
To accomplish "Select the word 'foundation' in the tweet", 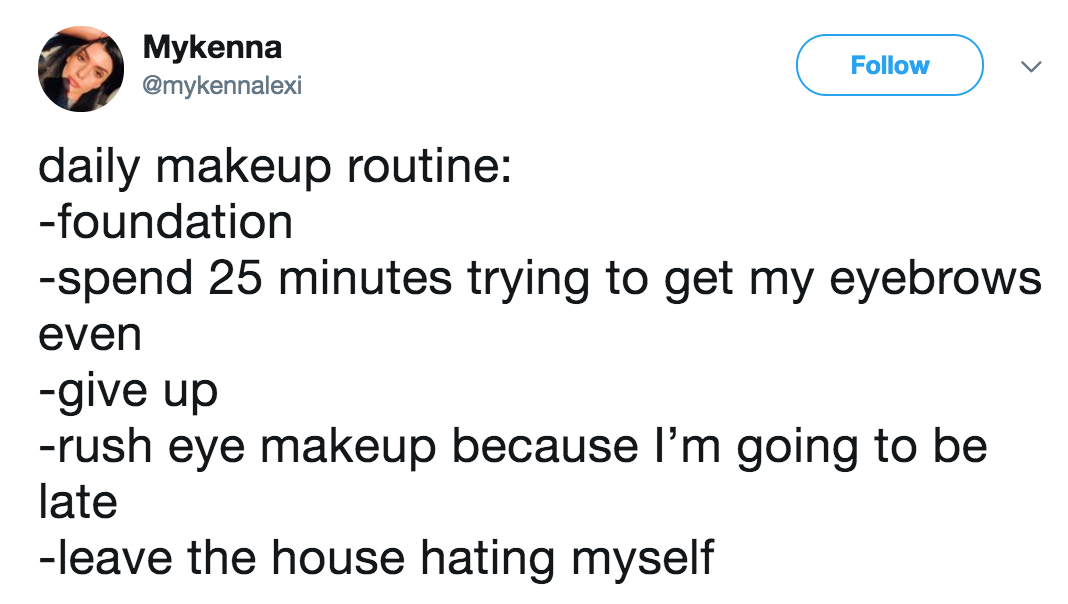I will [x=175, y=222].
